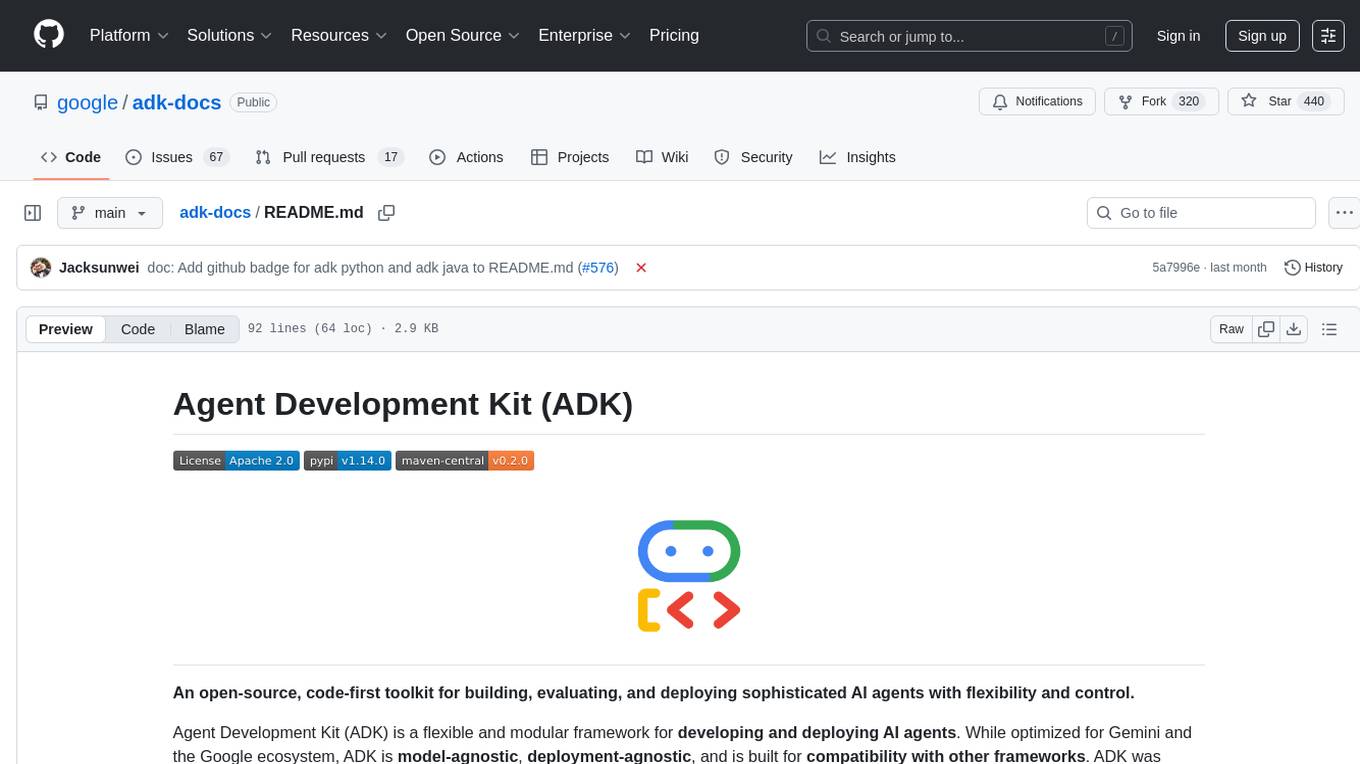1360x764 pixels.
Task: Click the repository icon beside google
Action: click(x=40, y=102)
